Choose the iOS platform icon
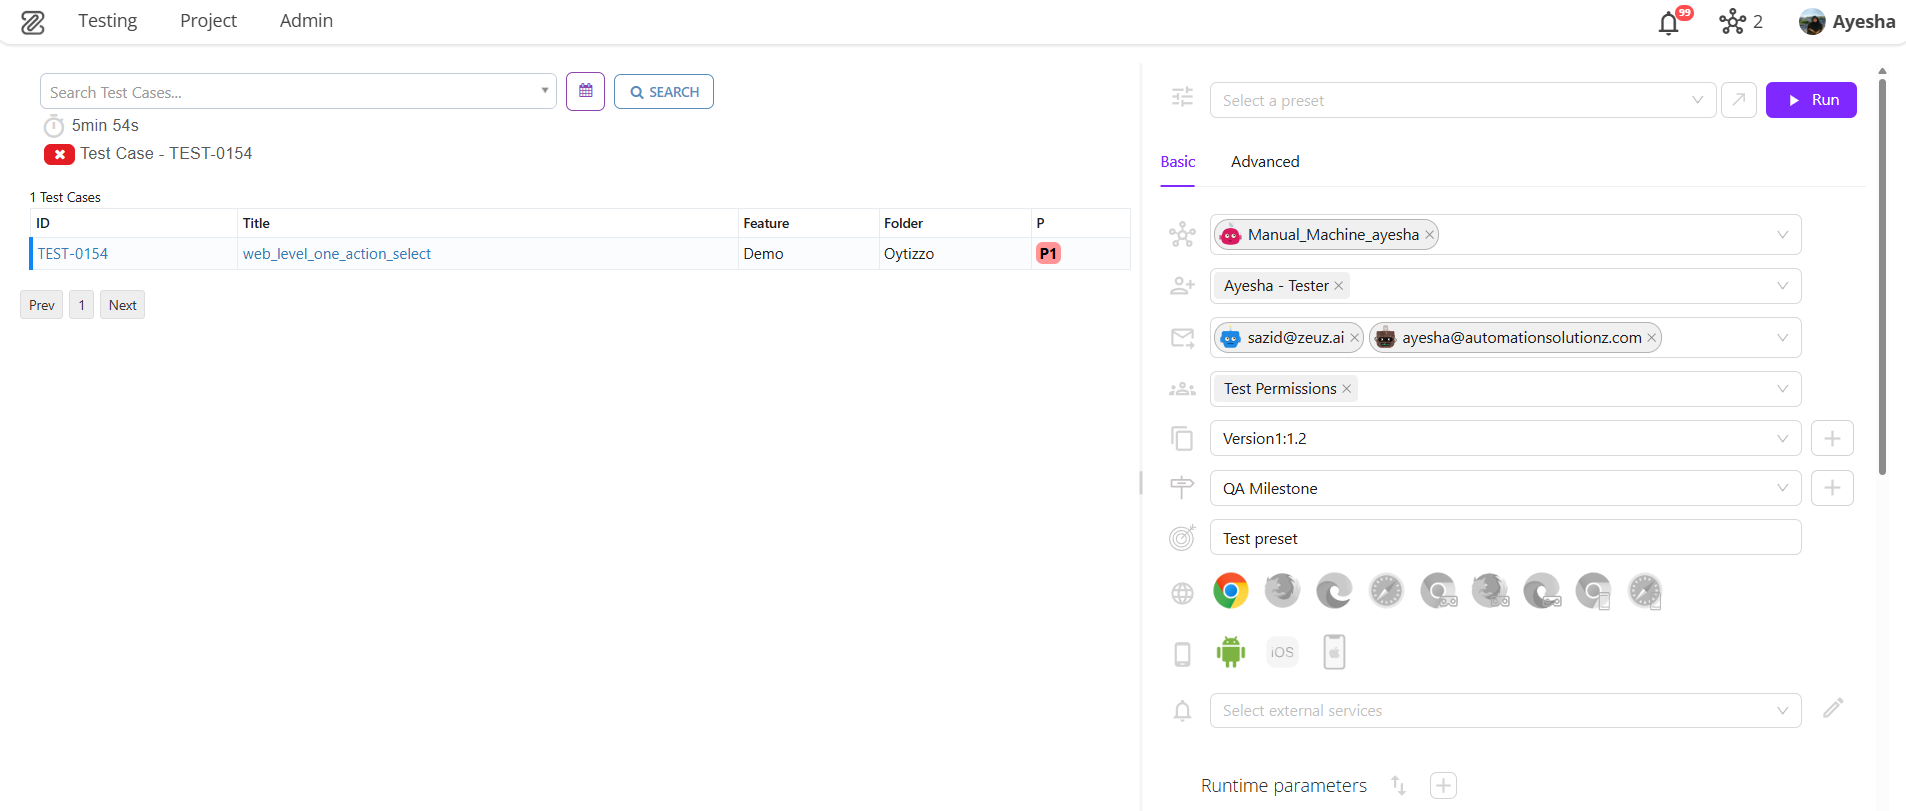The height and width of the screenshot is (811, 1906). point(1282,652)
